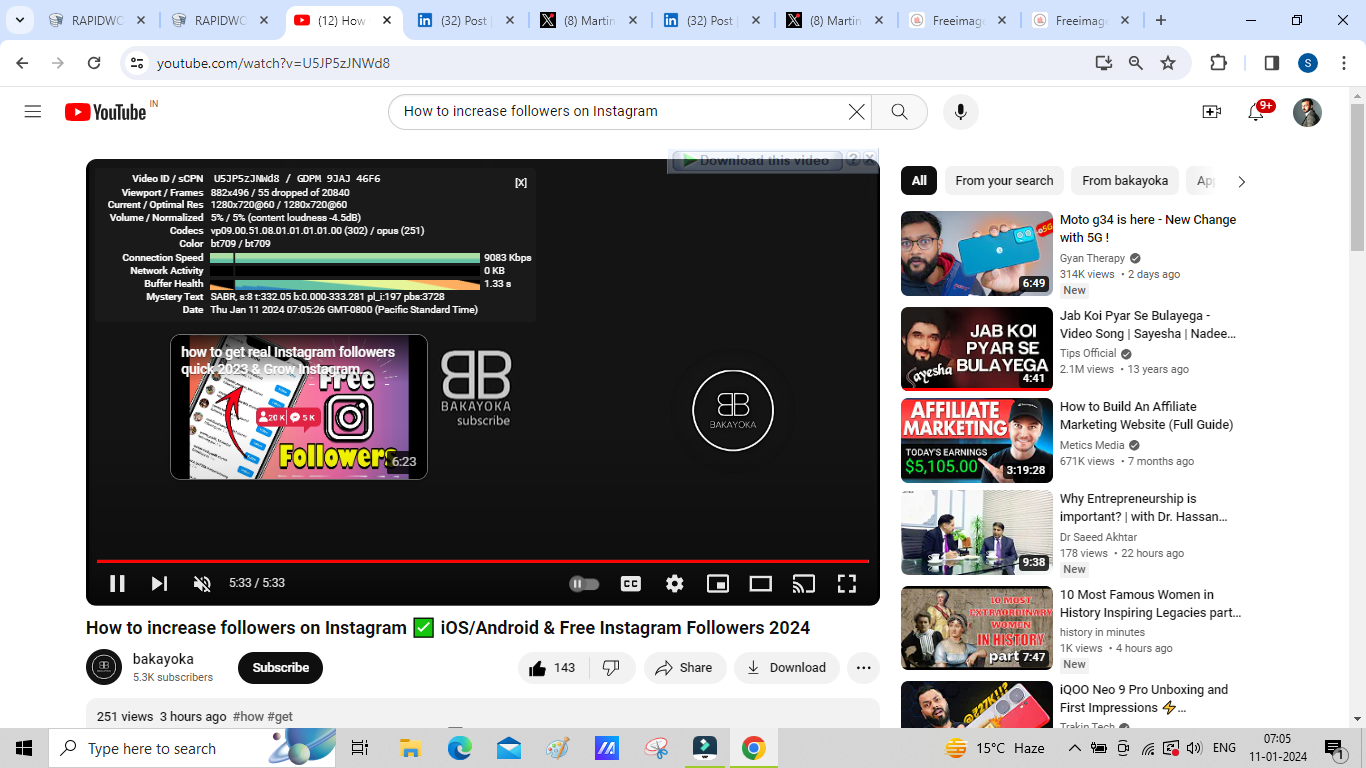Click the Download this video overlay button
This screenshot has height=768, width=1366.
(758, 160)
